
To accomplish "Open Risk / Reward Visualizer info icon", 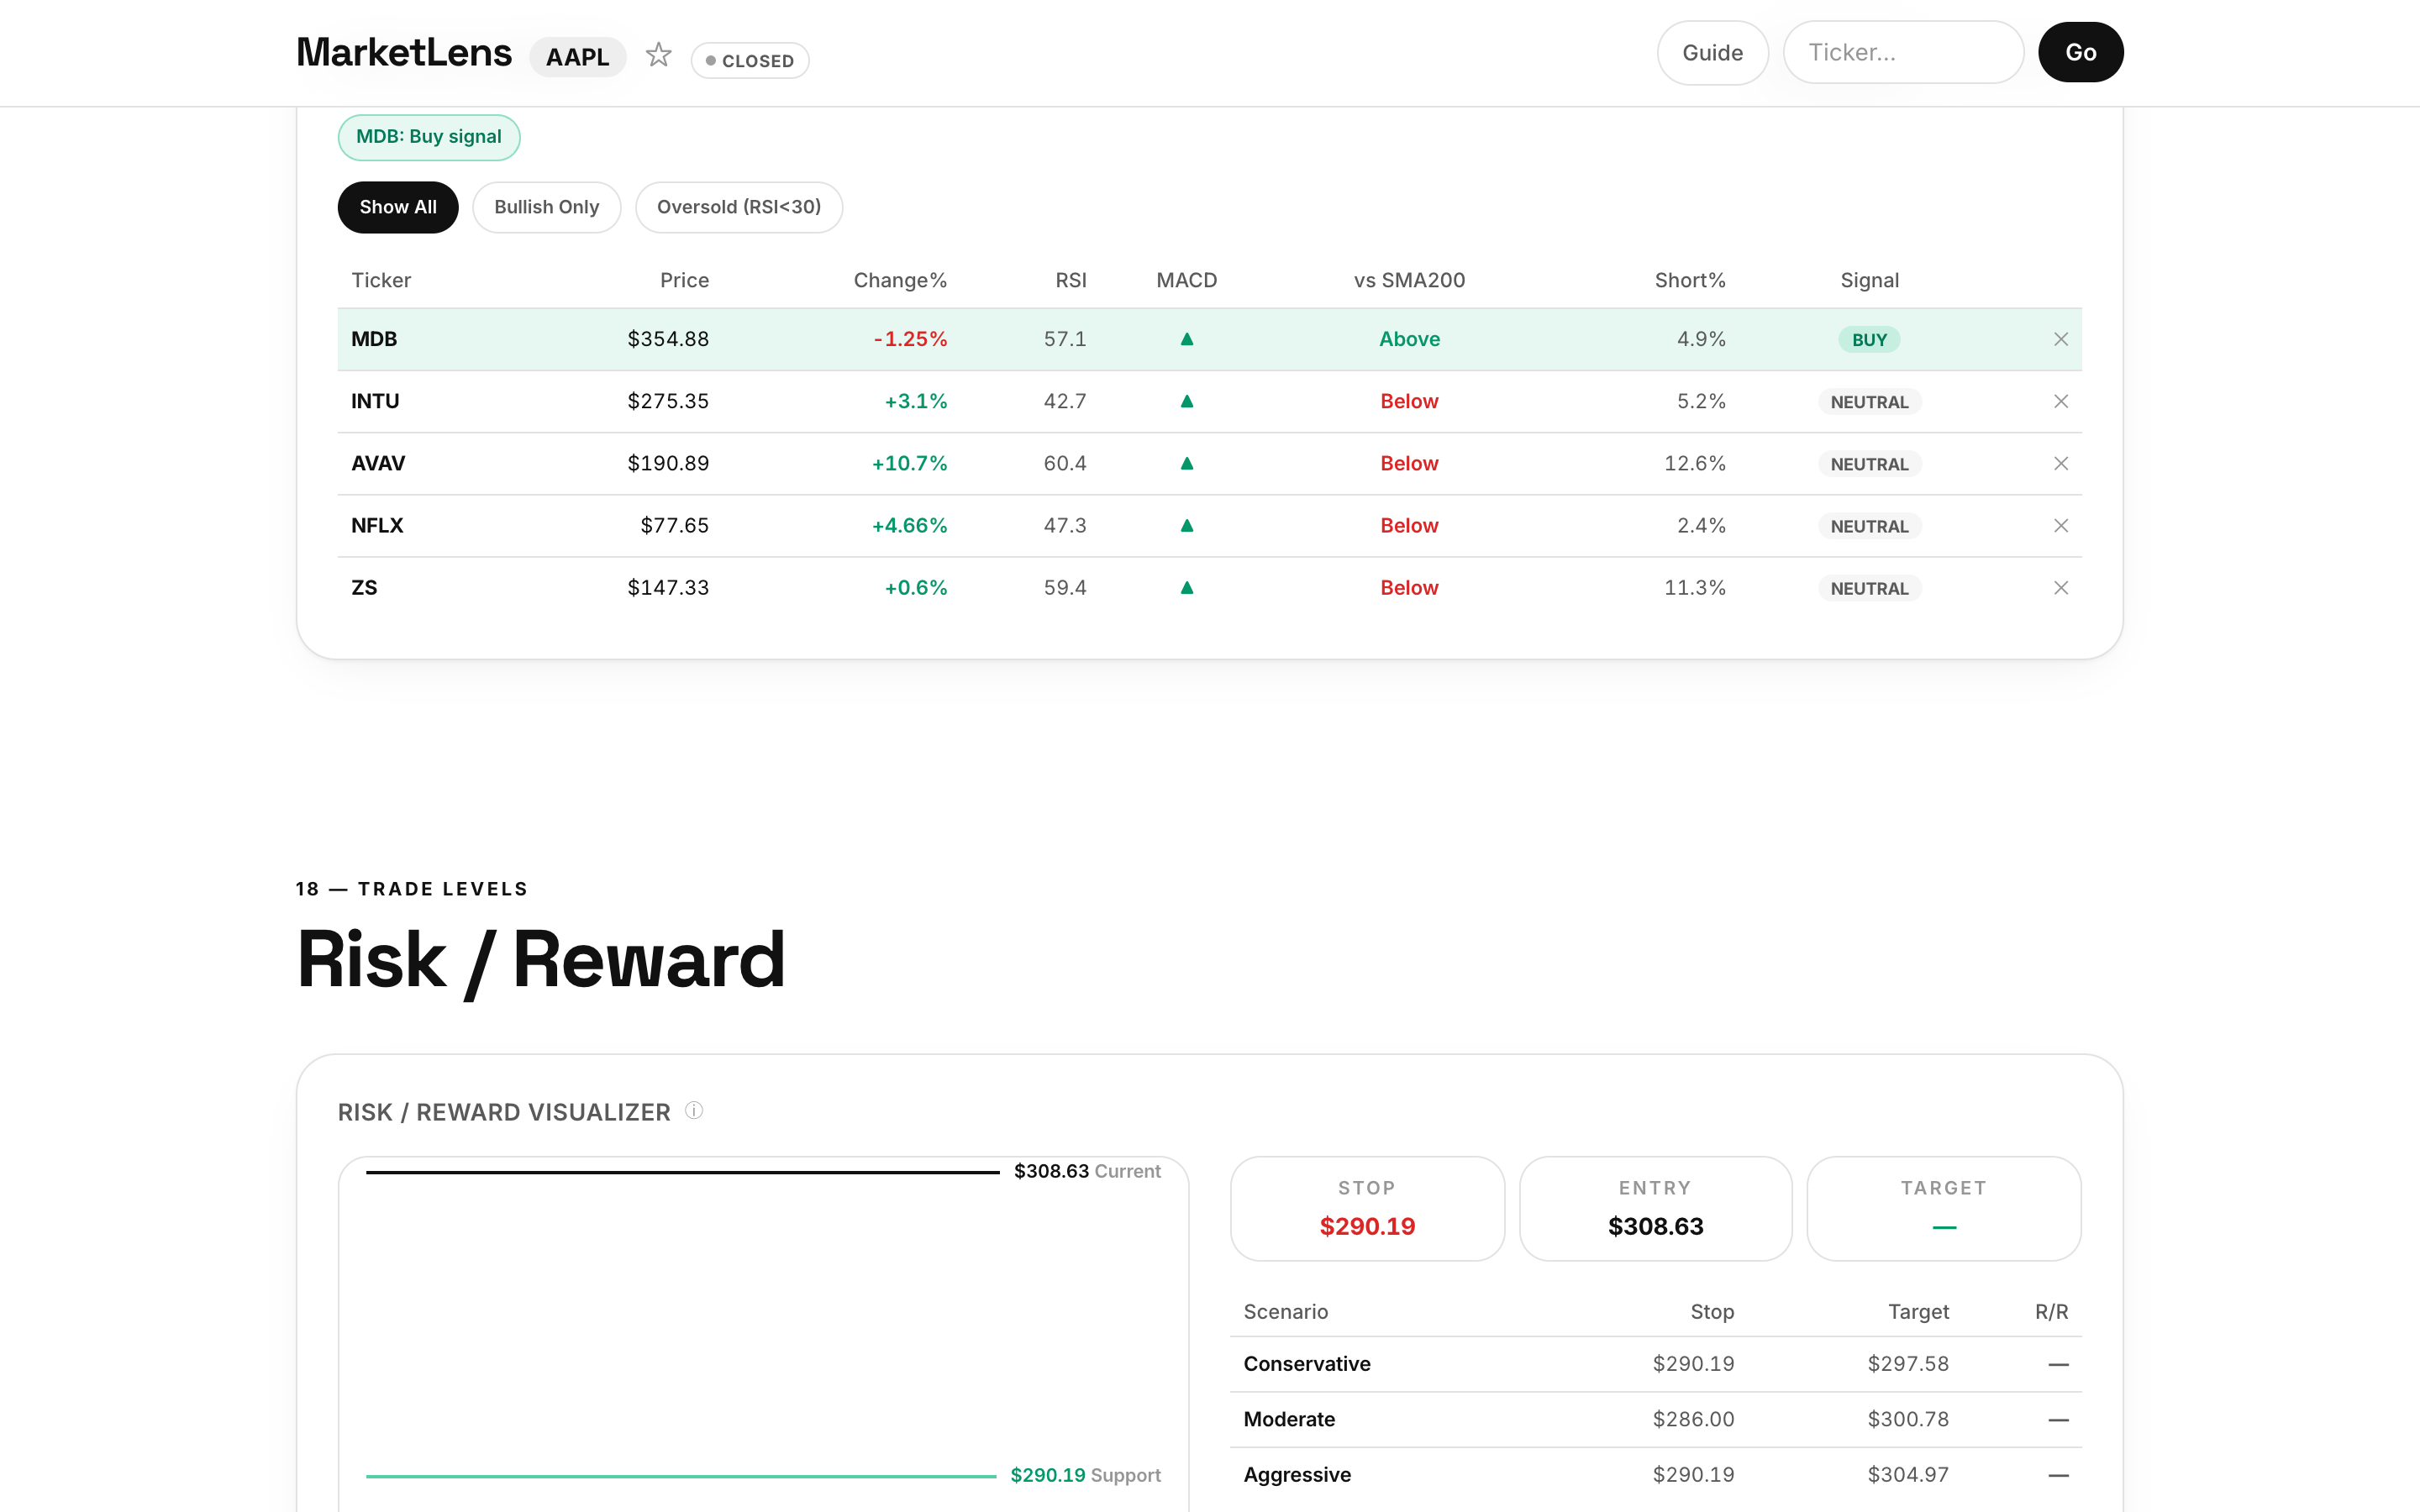I will click(694, 1110).
